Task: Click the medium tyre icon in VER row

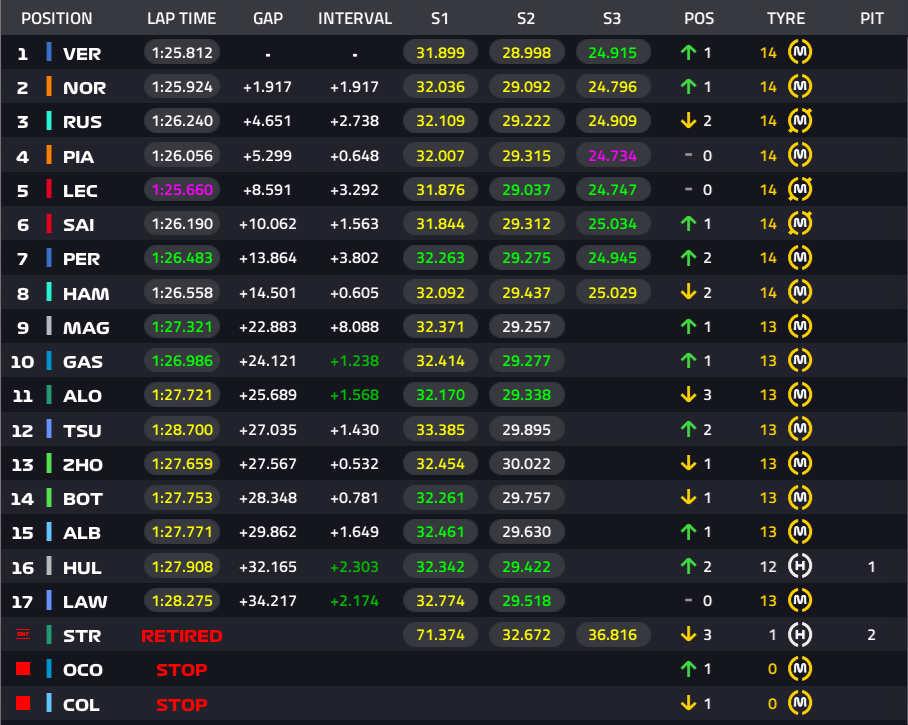Action: click(800, 52)
